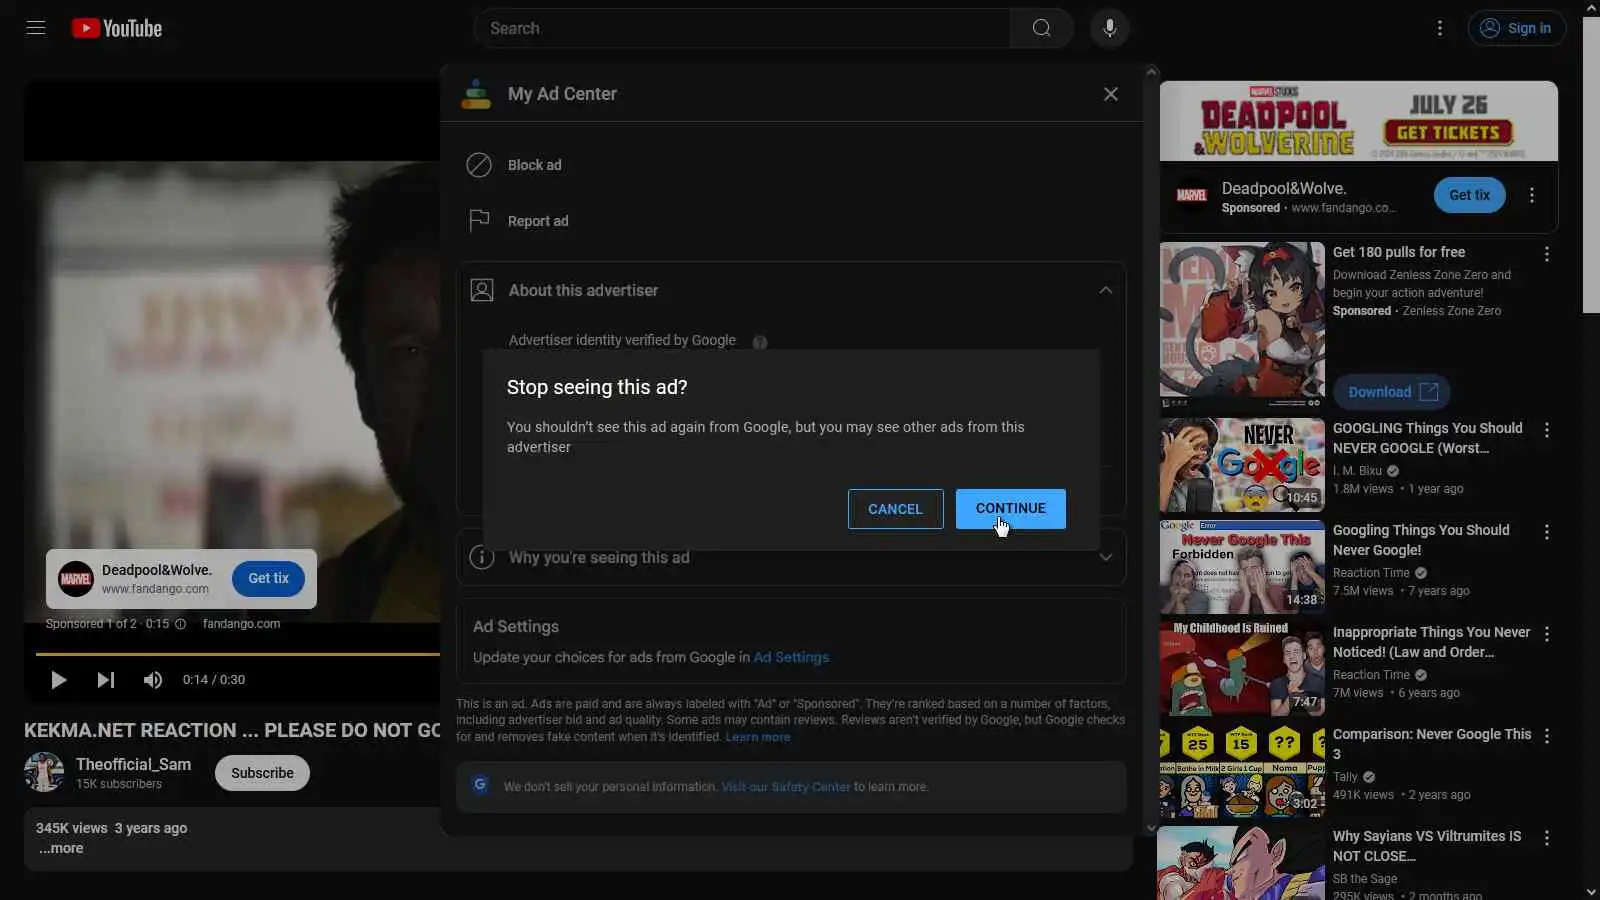Image resolution: width=1600 pixels, height=900 pixels.
Task: Select the Report ad option
Action: pos(538,221)
